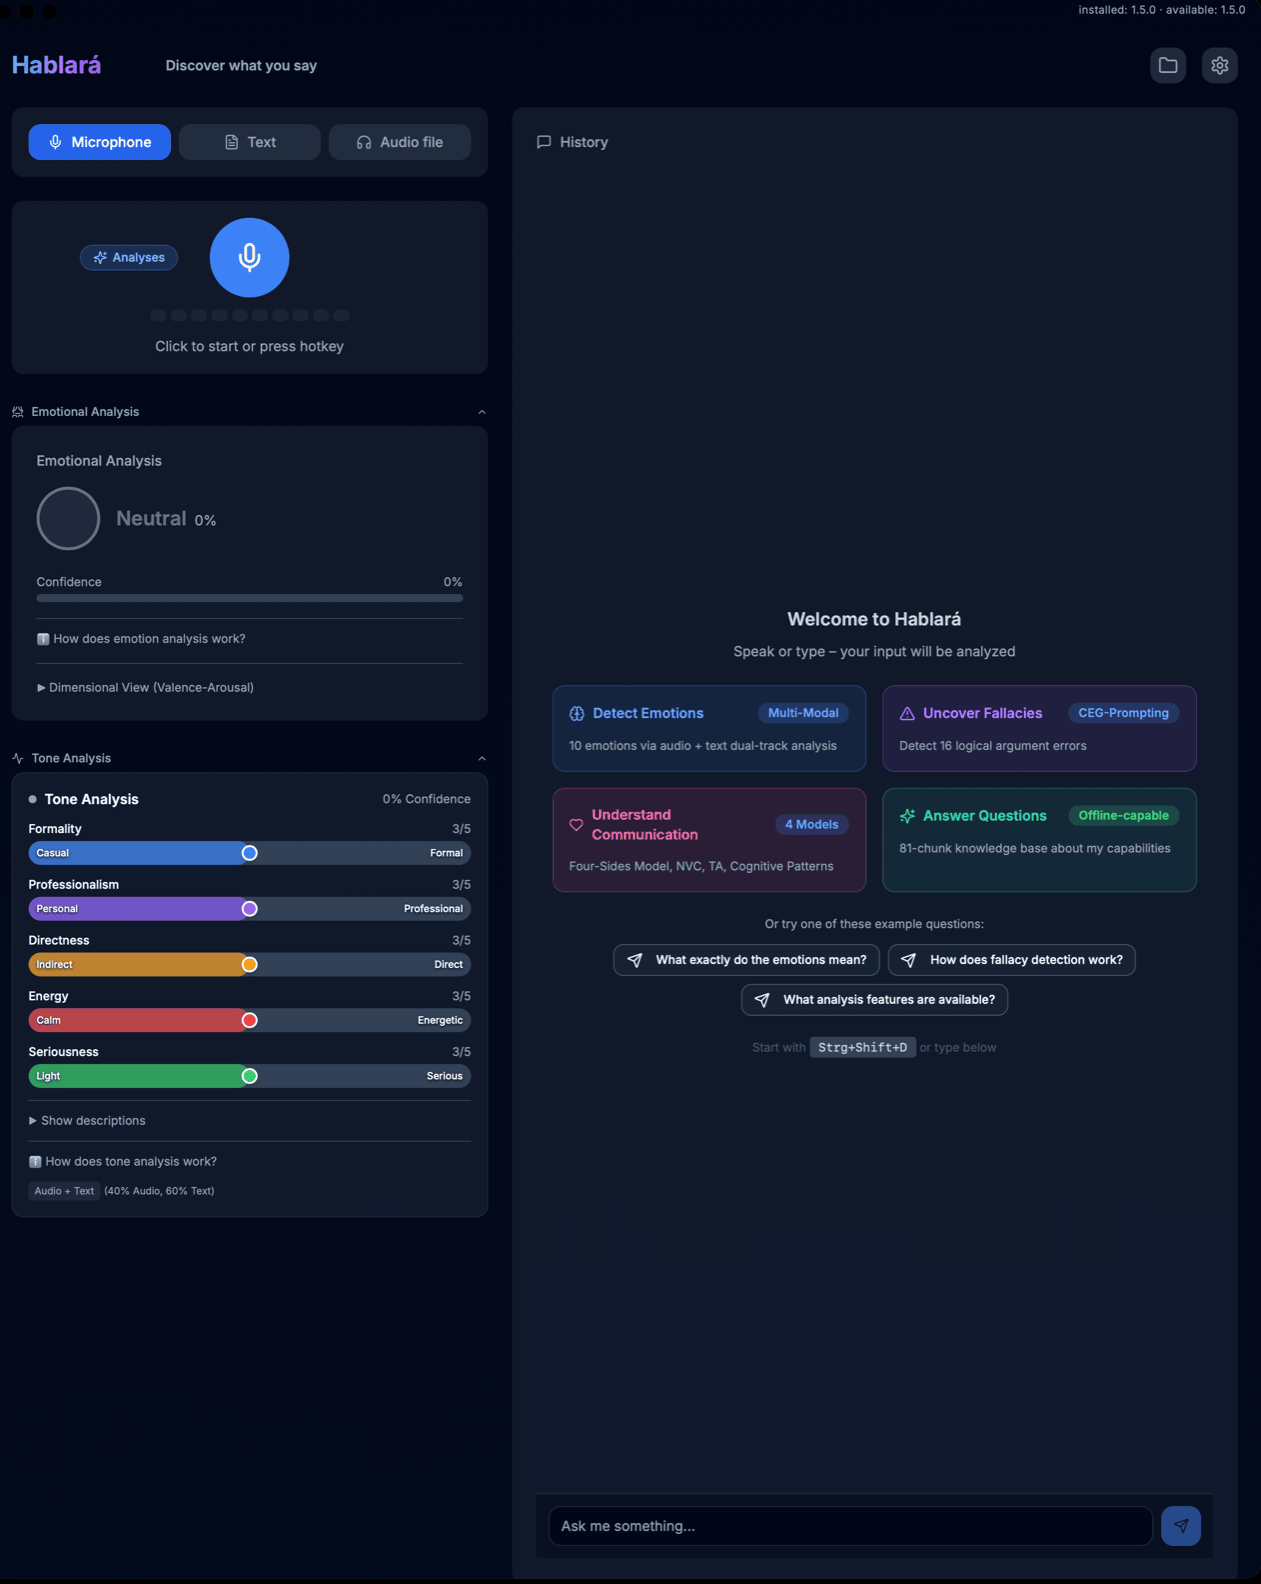Open the folder icon in header

coord(1167,66)
